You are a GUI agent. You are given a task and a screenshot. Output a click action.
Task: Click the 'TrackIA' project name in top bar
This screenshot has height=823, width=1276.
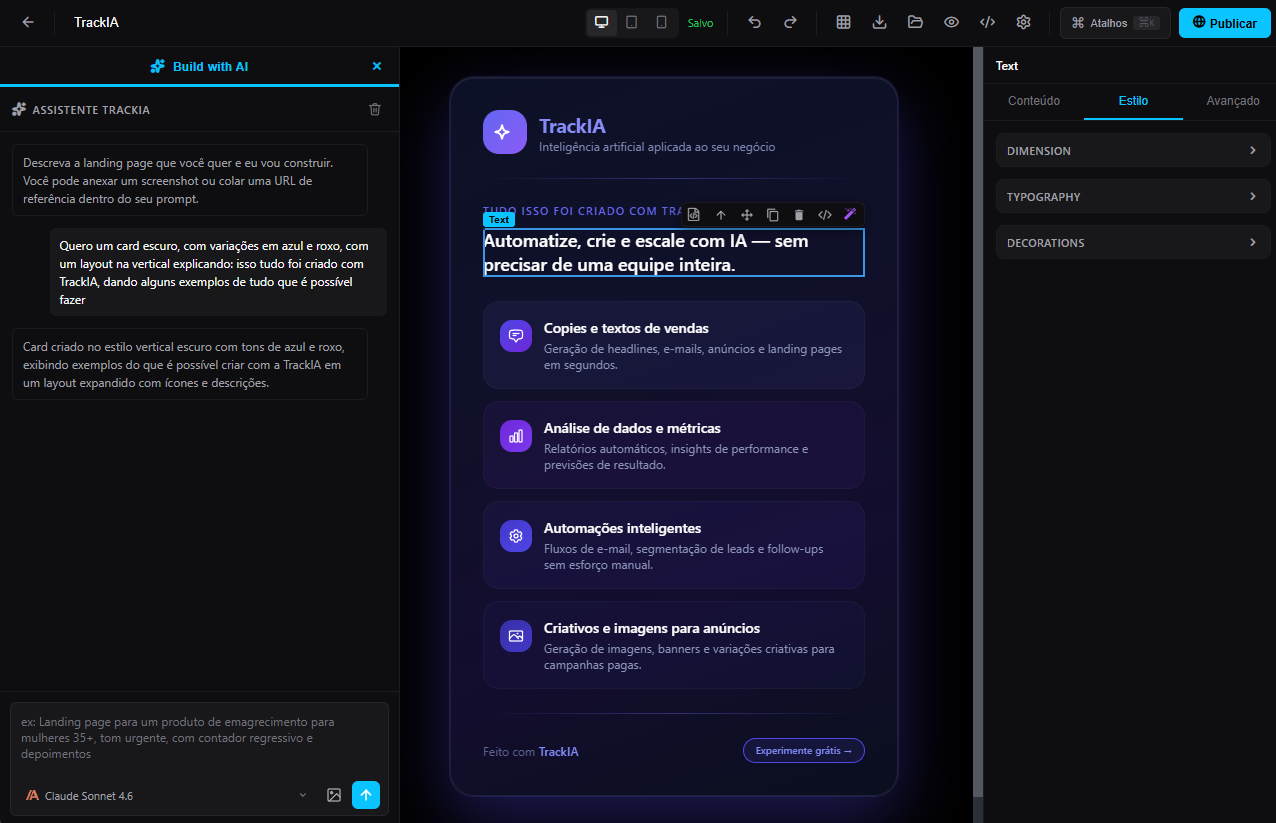pos(96,22)
